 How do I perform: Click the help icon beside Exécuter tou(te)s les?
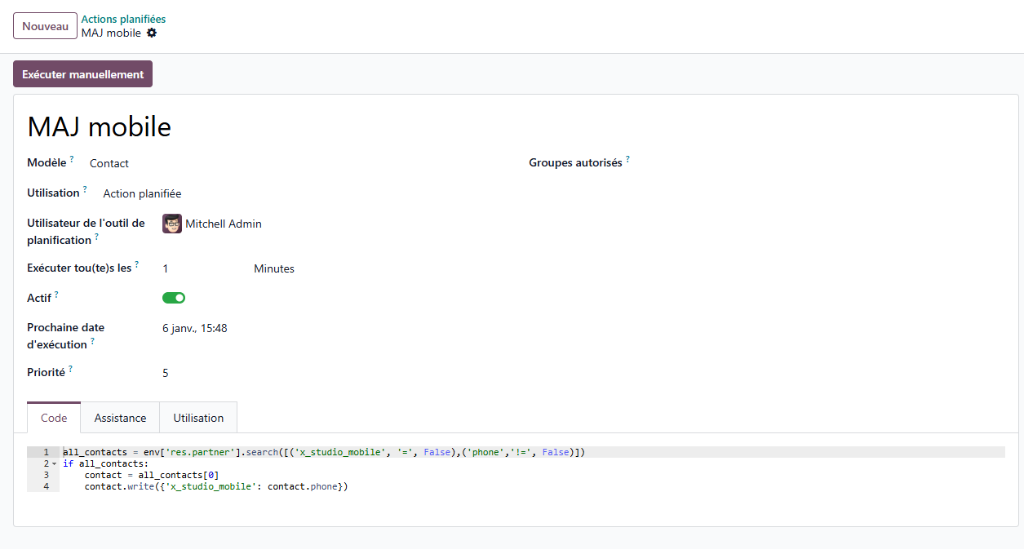pyautogui.click(x=137, y=265)
